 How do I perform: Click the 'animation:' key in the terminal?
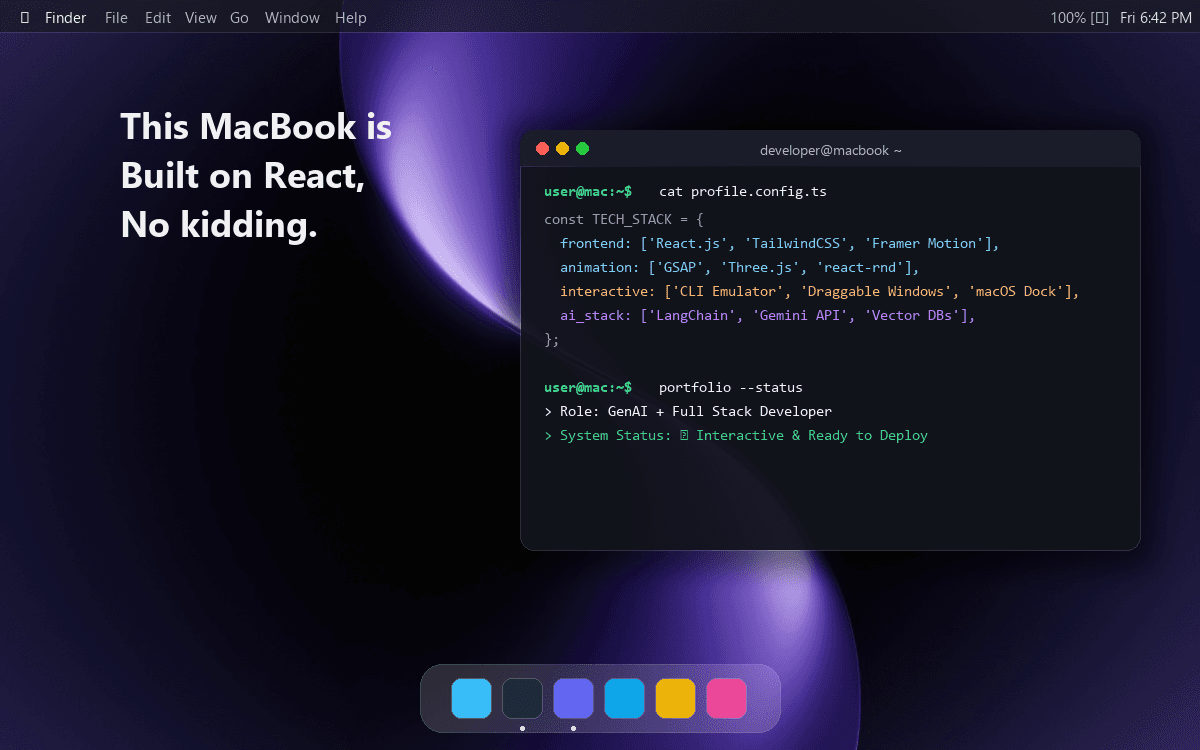pos(600,267)
